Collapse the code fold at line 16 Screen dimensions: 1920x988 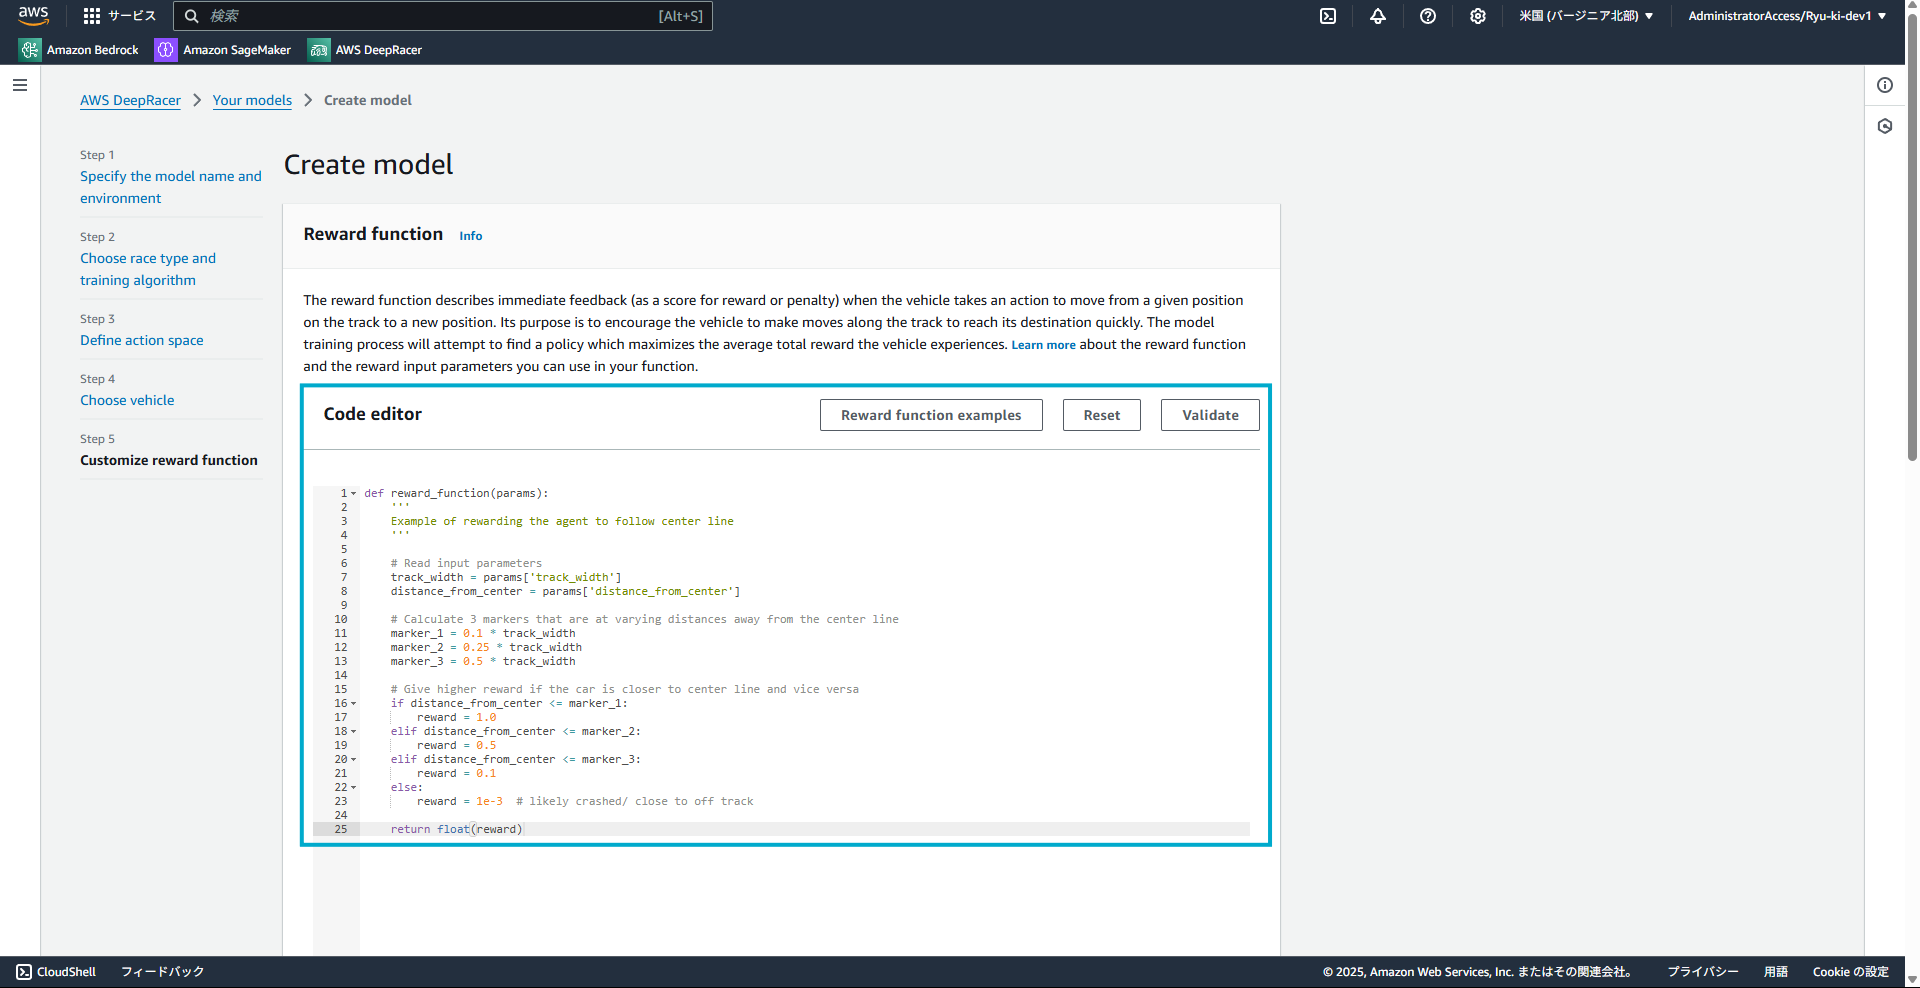coord(353,704)
